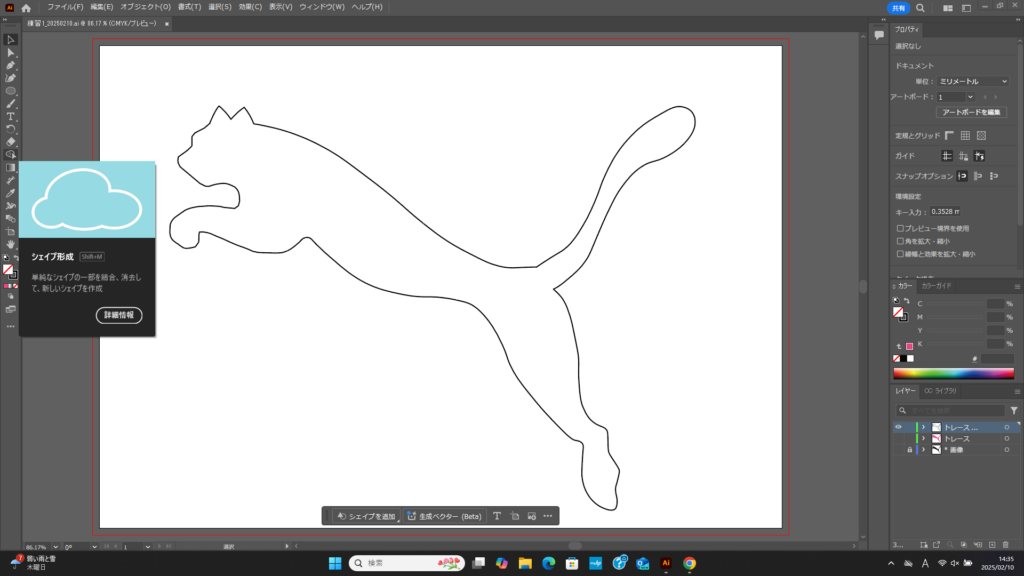The width and height of the screenshot is (1024, 576).
Task: Click the layer search filter icon
Action: tap(1013, 410)
